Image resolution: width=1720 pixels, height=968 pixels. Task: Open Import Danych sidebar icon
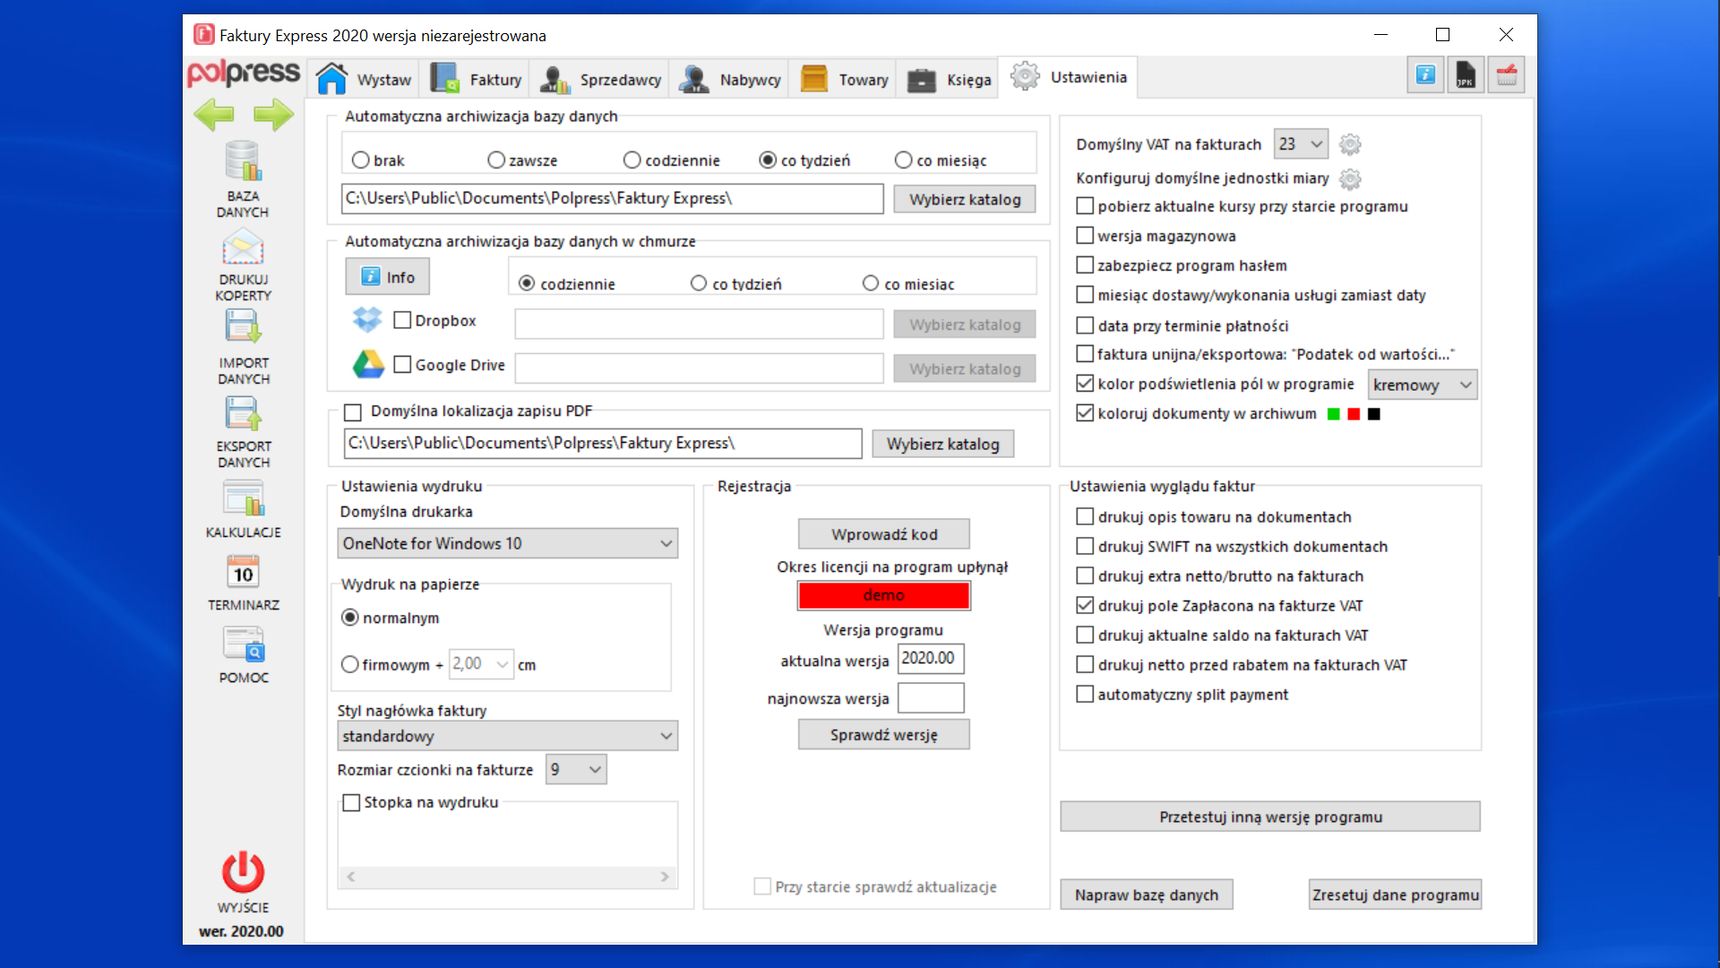point(243,327)
